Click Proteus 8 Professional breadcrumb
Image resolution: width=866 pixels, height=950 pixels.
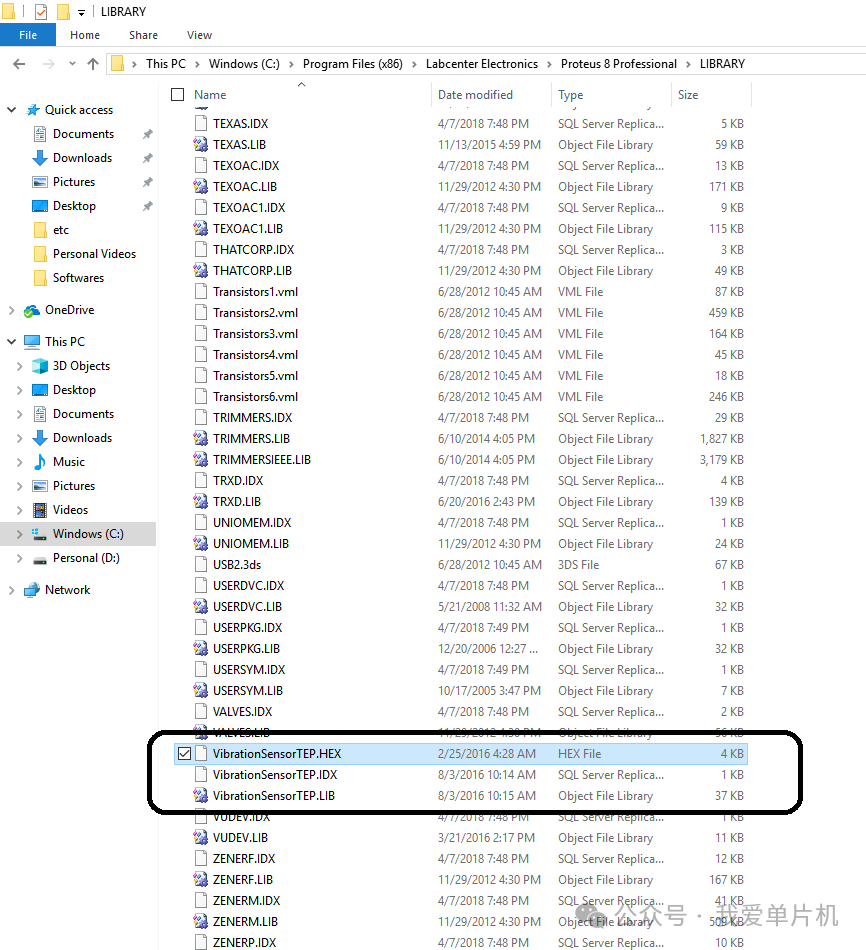coord(619,64)
